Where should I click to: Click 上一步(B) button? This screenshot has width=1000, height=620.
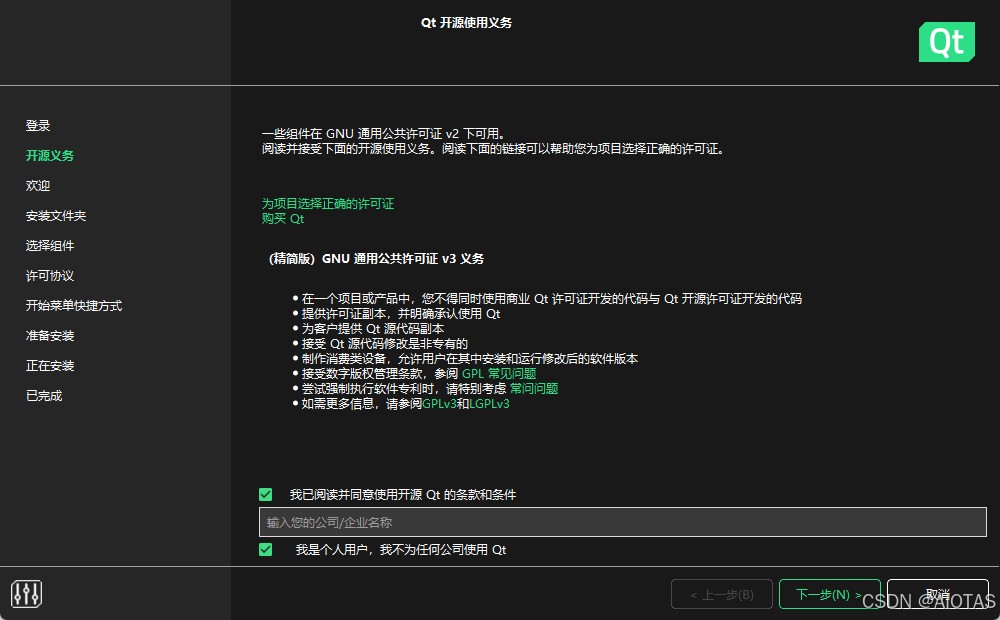tap(721, 594)
